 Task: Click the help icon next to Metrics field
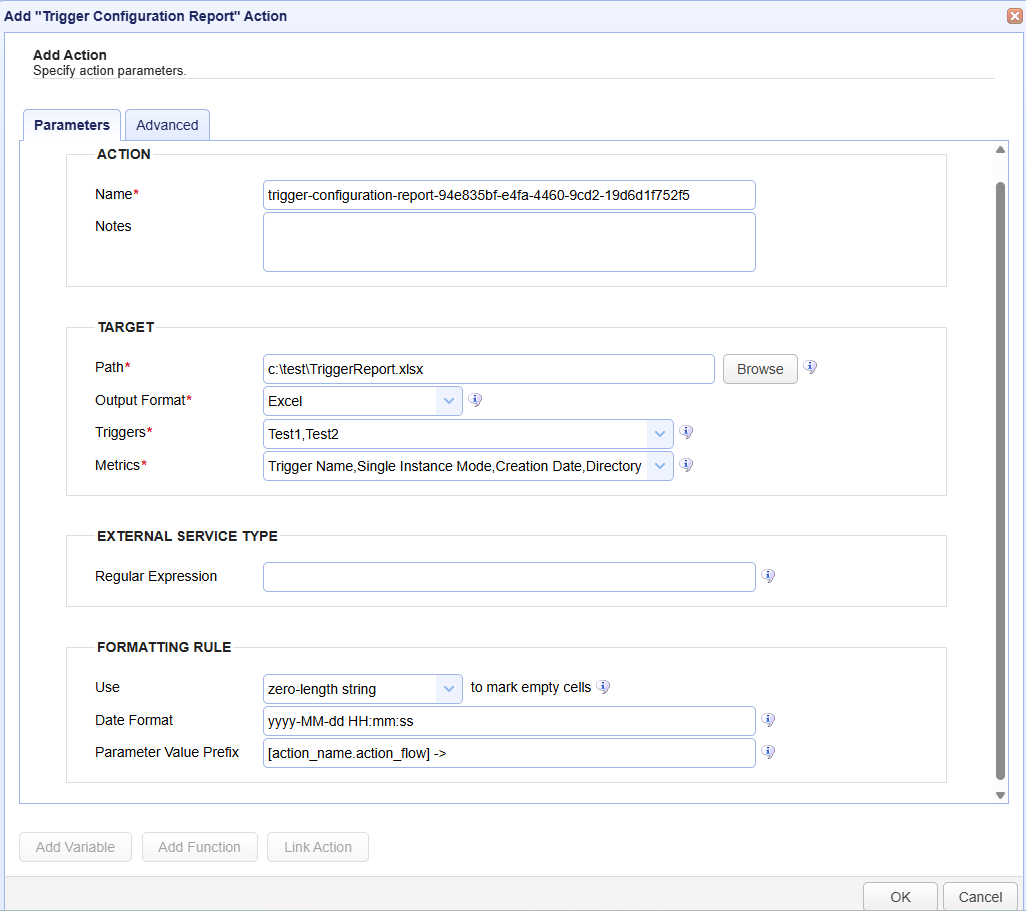pos(686,465)
